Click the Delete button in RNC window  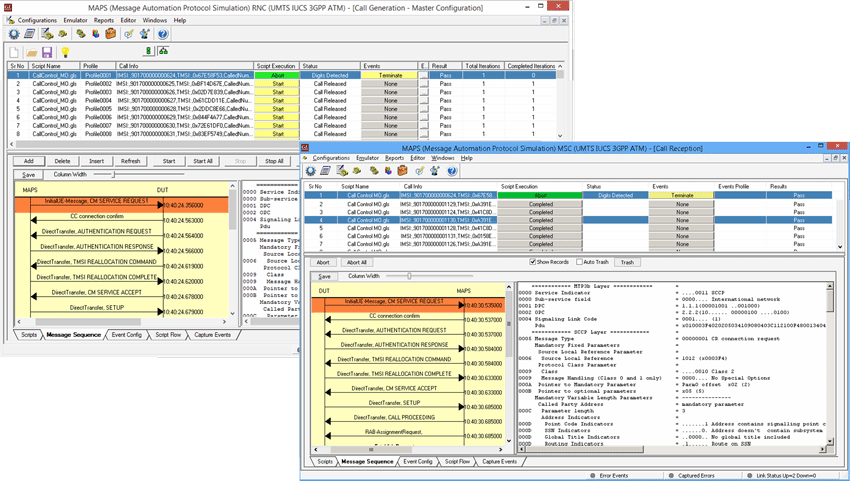tap(62, 161)
